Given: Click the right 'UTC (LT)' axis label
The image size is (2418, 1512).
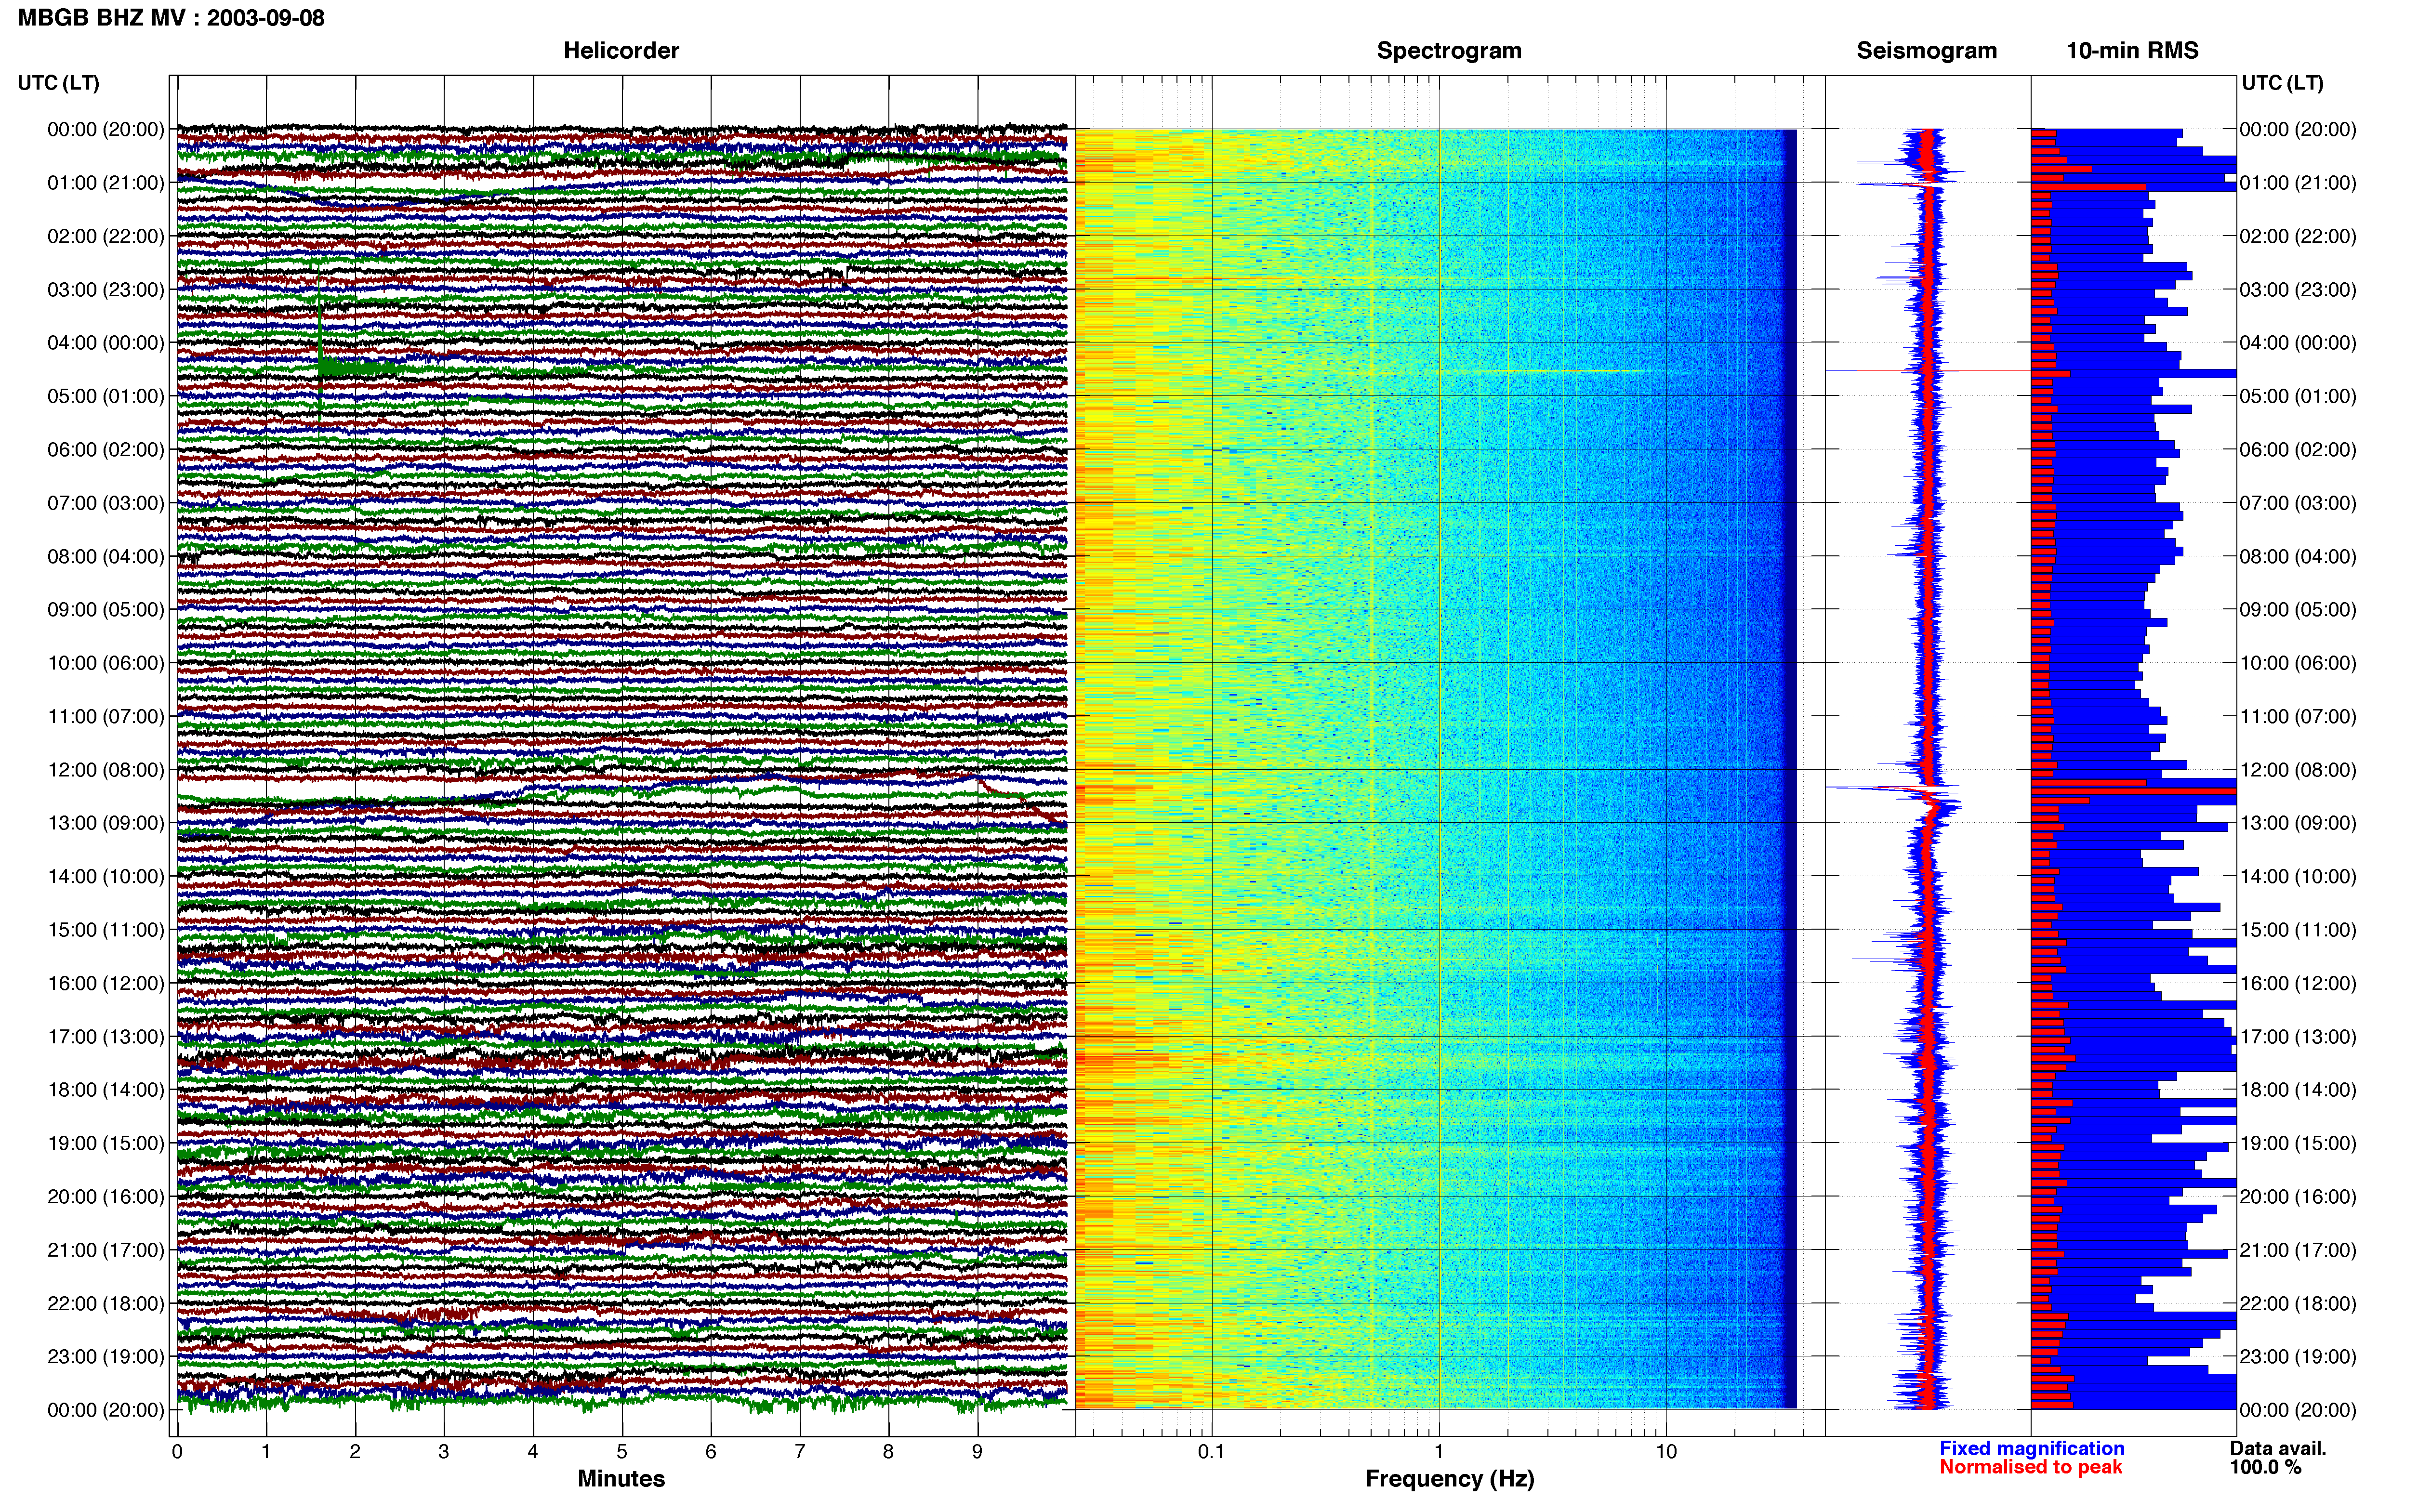Looking at the screenshot, I should [2282, 83].
